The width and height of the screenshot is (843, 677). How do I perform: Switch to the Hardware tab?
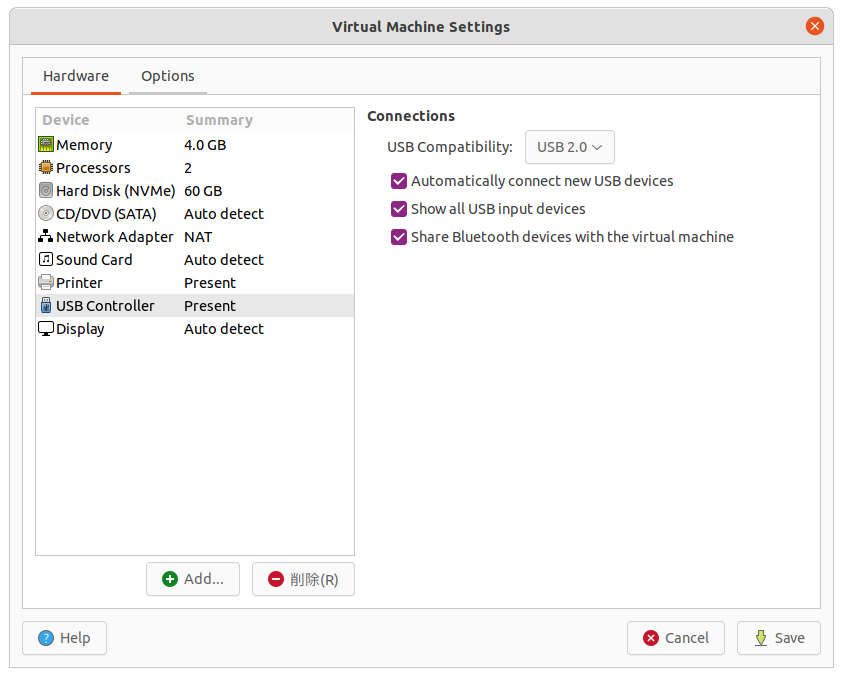76,76
